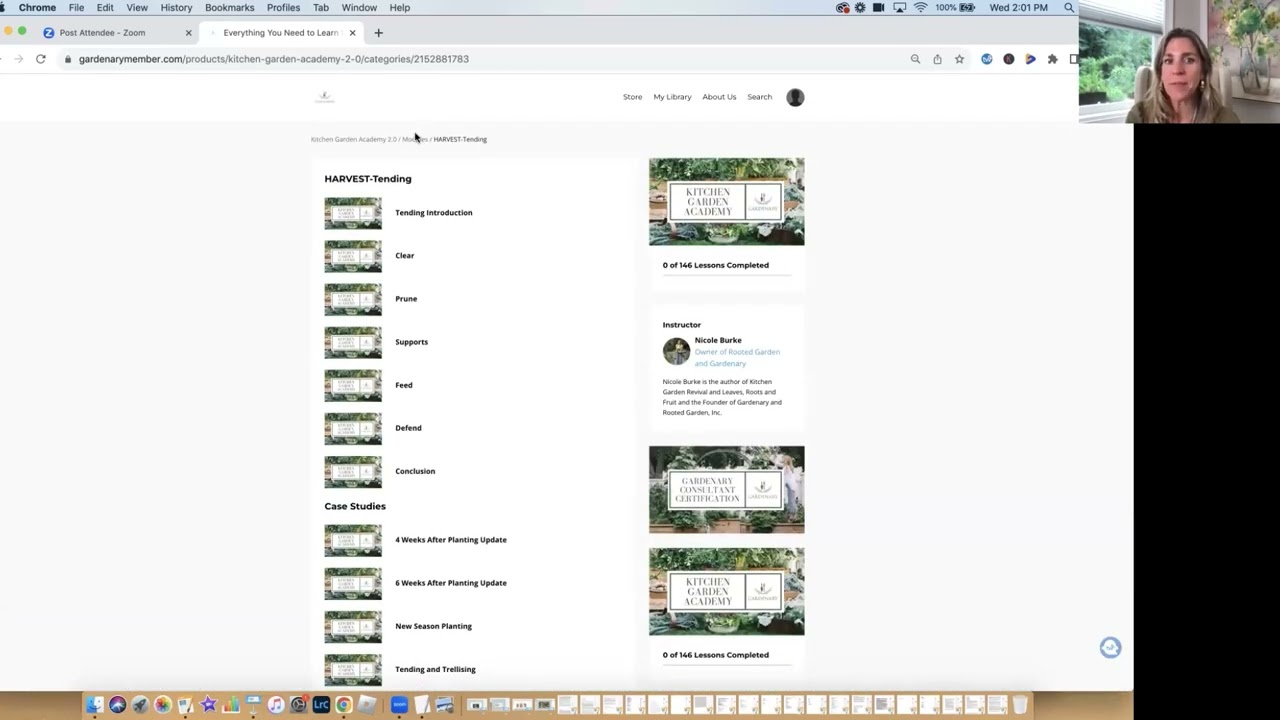Open New Season Planting case study

click(433, 626)
